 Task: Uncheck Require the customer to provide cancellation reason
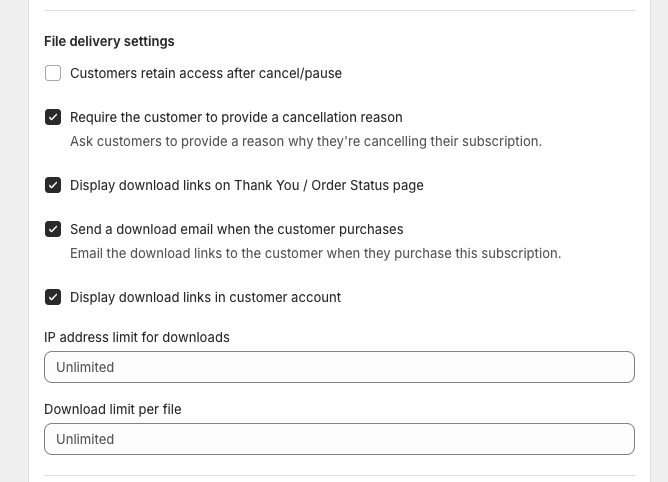(53, 117)
